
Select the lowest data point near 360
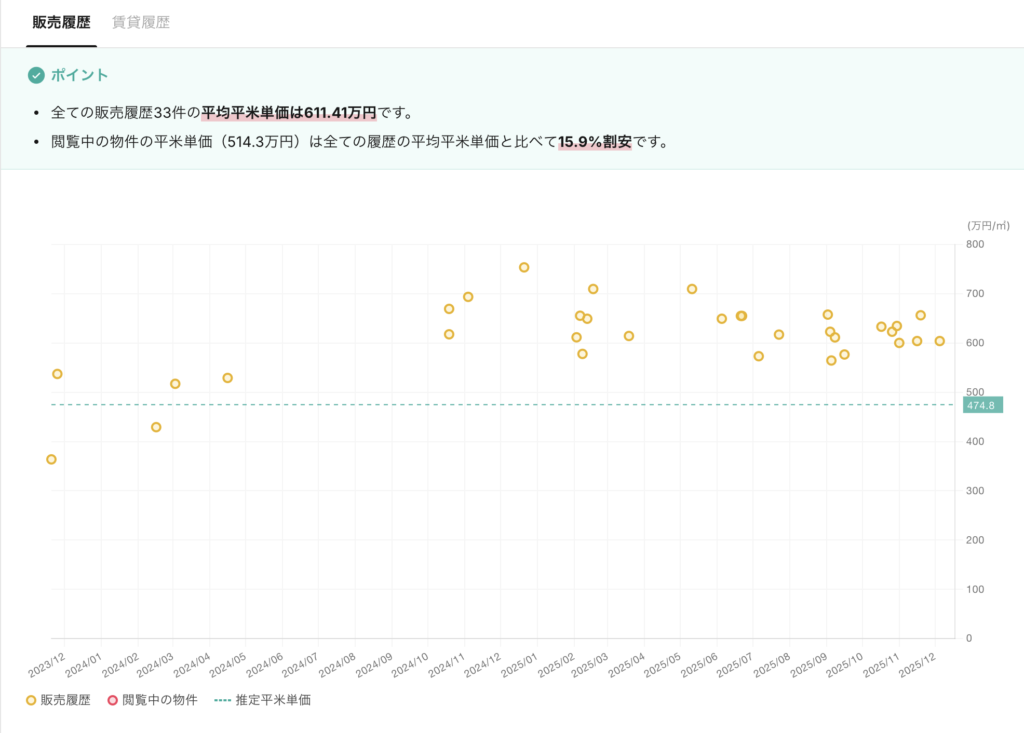(51, 459)
